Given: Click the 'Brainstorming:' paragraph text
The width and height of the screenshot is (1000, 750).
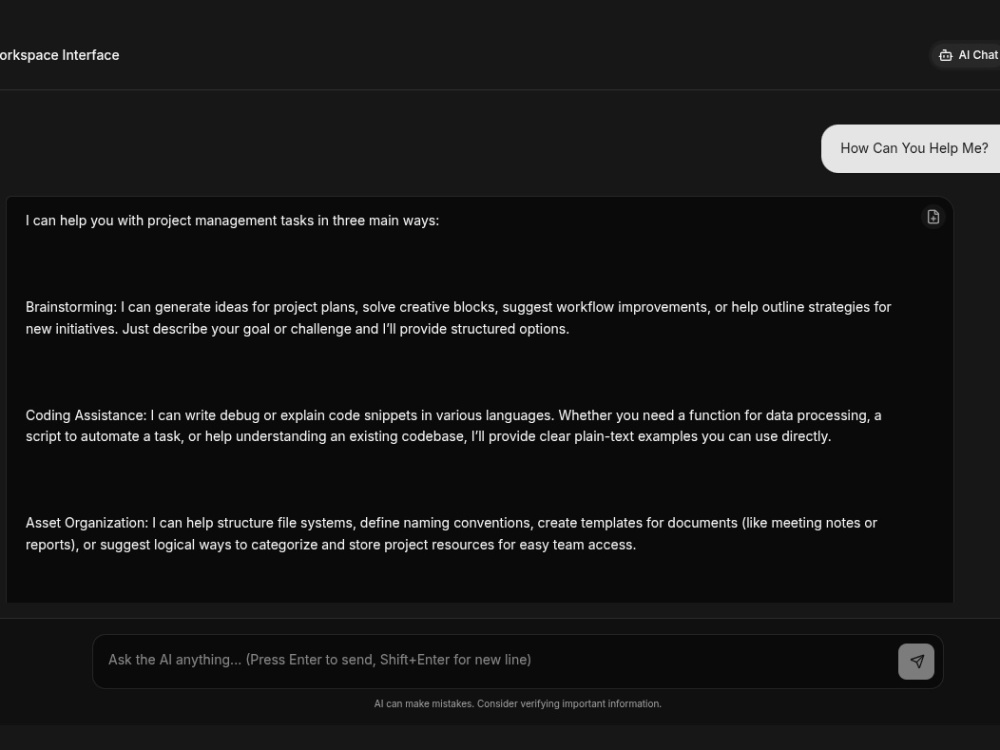Looking at the screenshot, I should coord(458,318).
